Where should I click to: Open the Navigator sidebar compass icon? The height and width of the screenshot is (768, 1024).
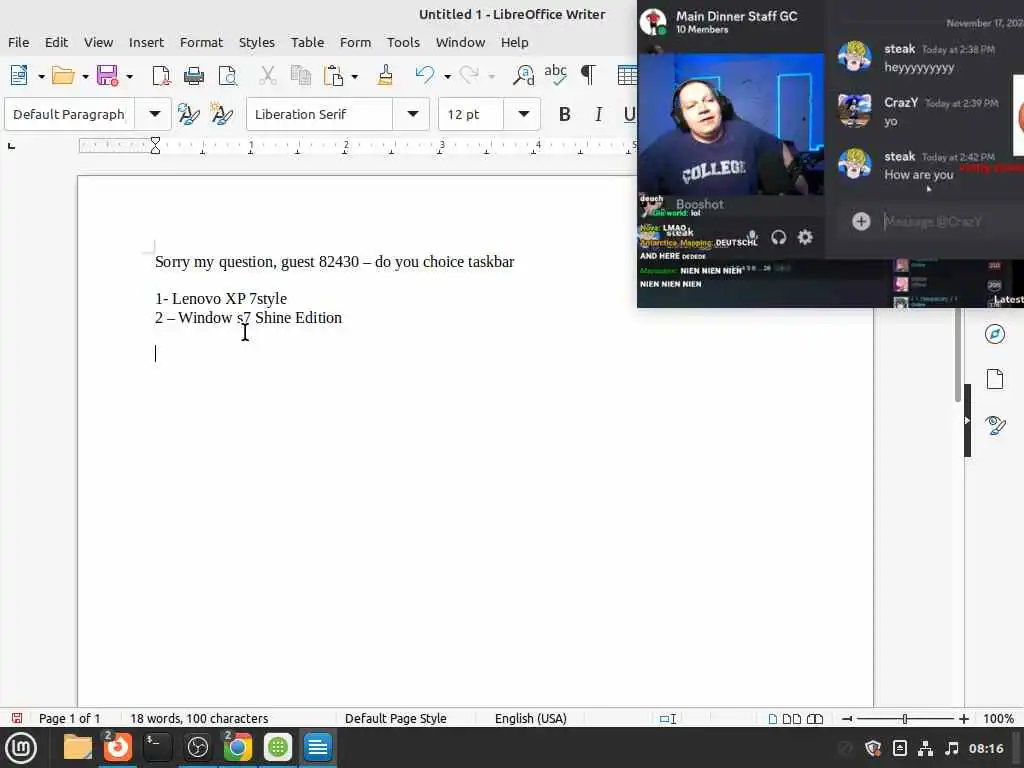click(x=995, y=334)
